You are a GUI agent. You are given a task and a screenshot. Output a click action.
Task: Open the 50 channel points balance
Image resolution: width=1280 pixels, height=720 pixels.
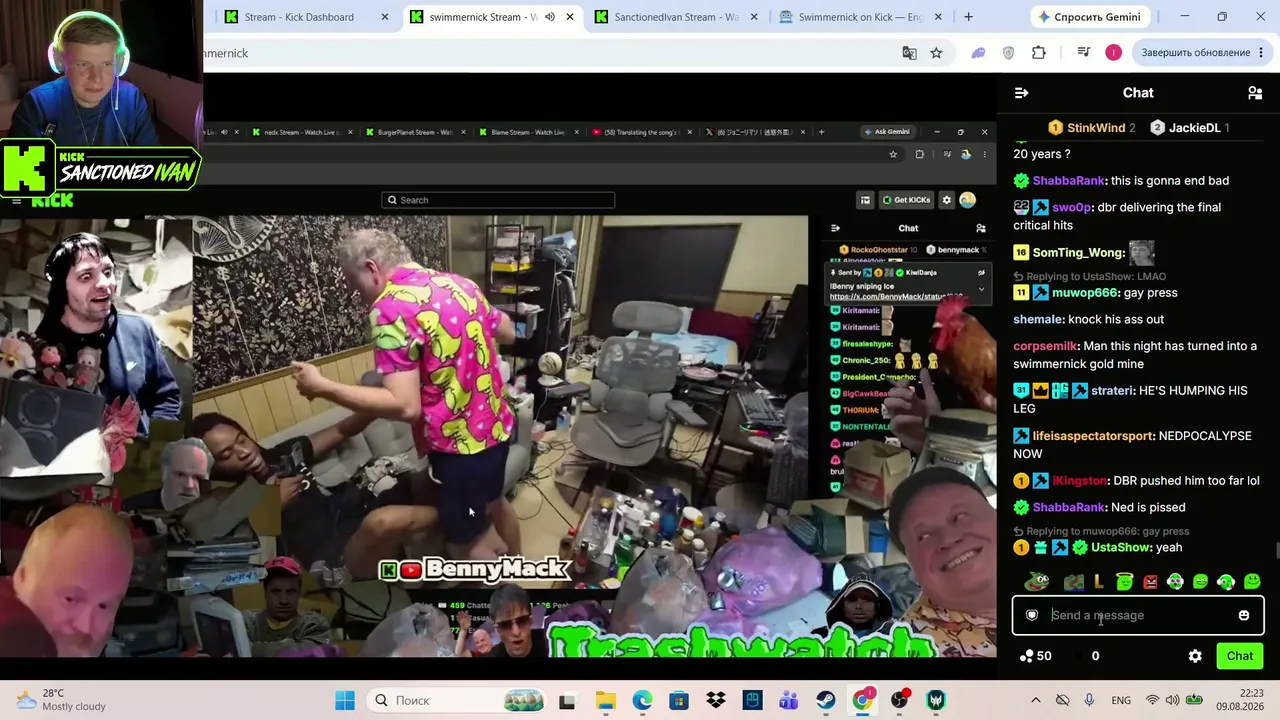pyautogui.click(x=1035, y=656)
